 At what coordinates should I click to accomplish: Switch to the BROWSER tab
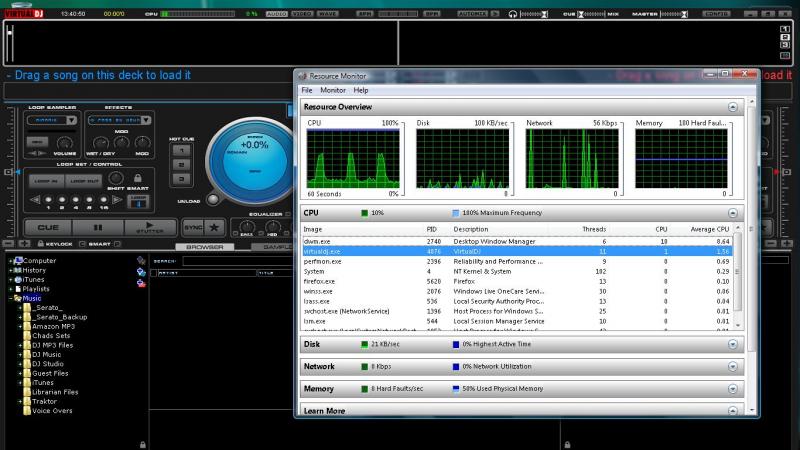(x=205, y=247)
